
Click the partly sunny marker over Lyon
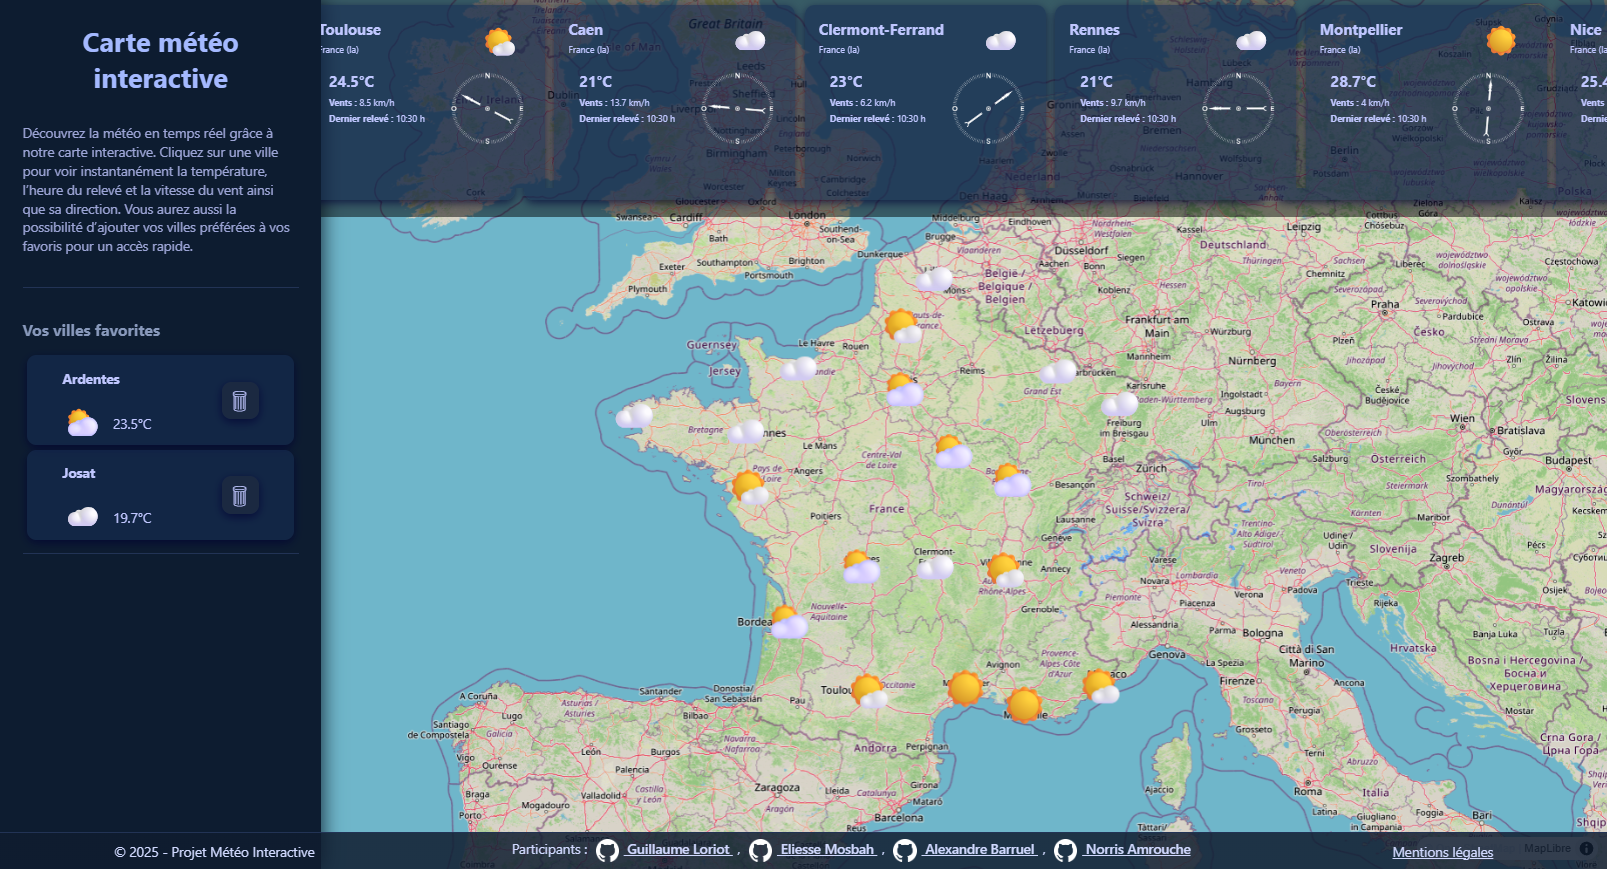pyautogui.click(x=1003, y=571)
